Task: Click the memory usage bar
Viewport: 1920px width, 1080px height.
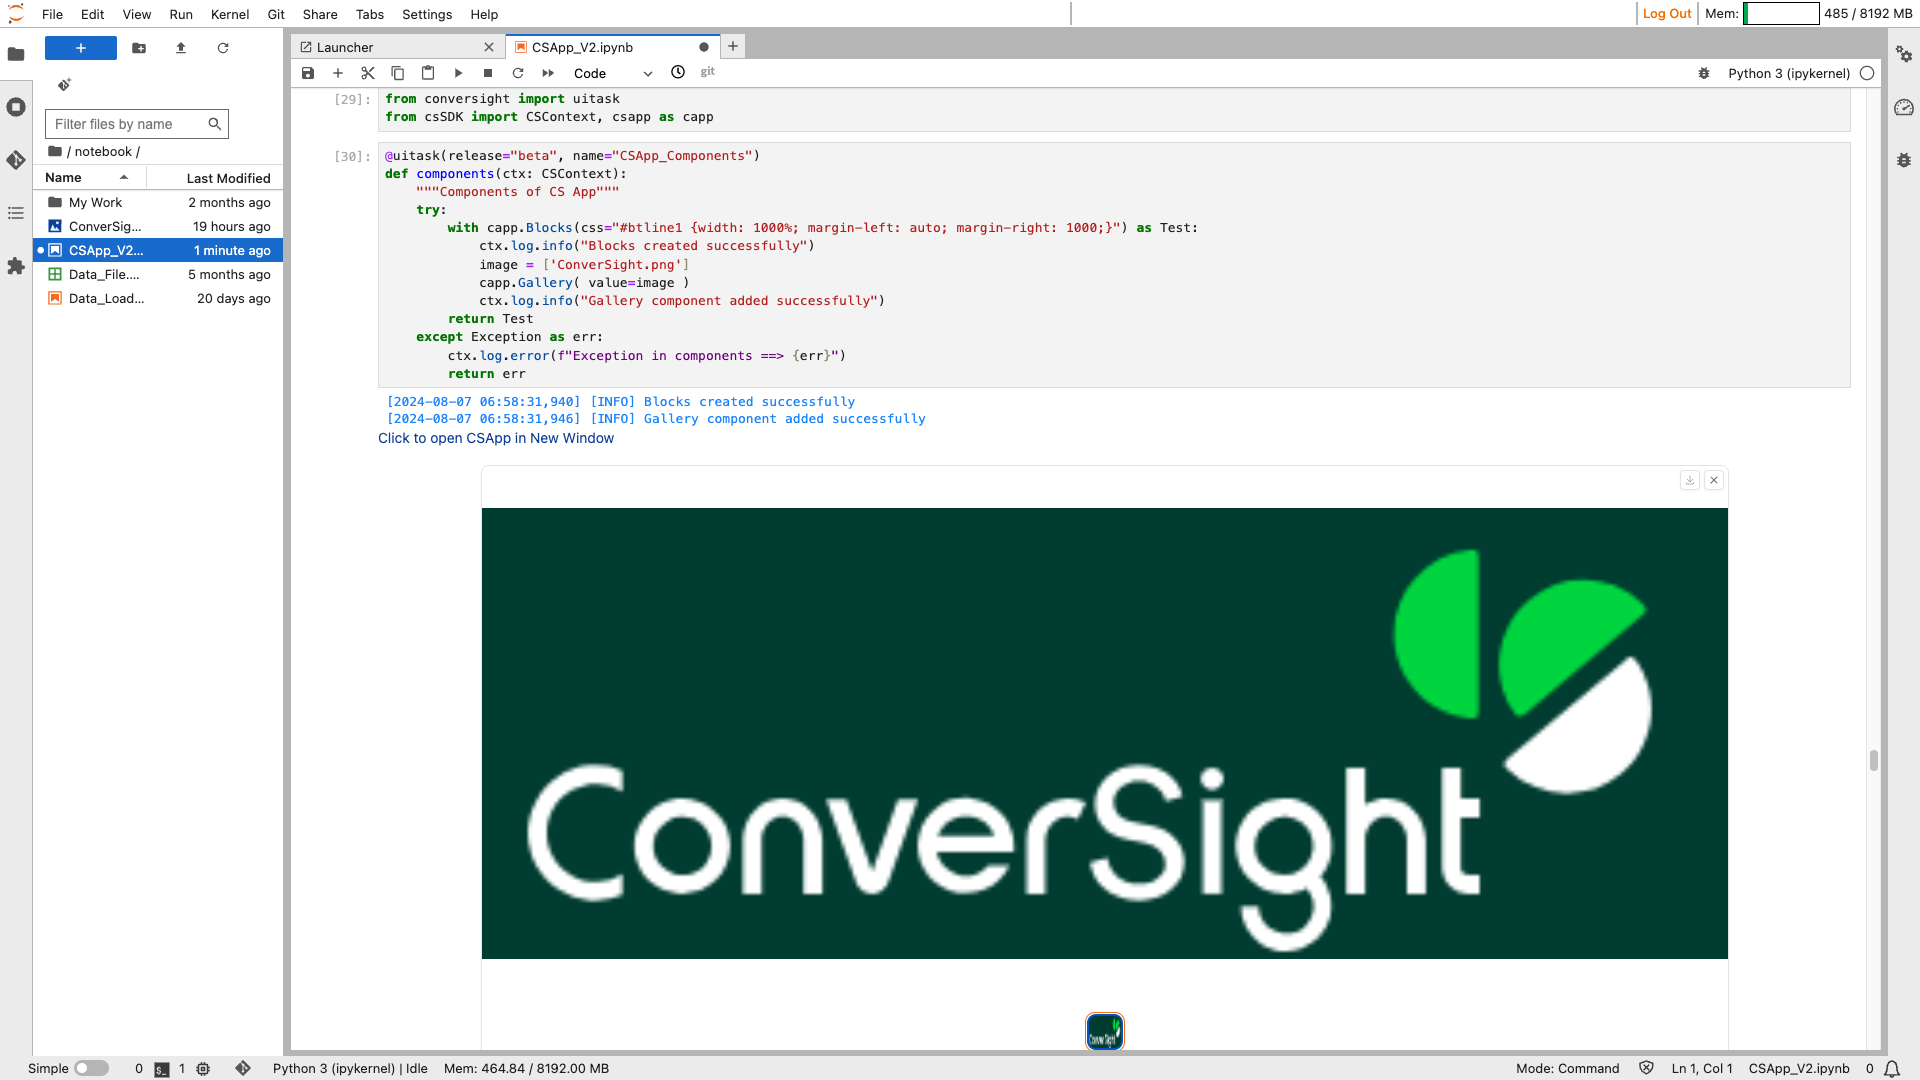Action: pos(1781,13)
